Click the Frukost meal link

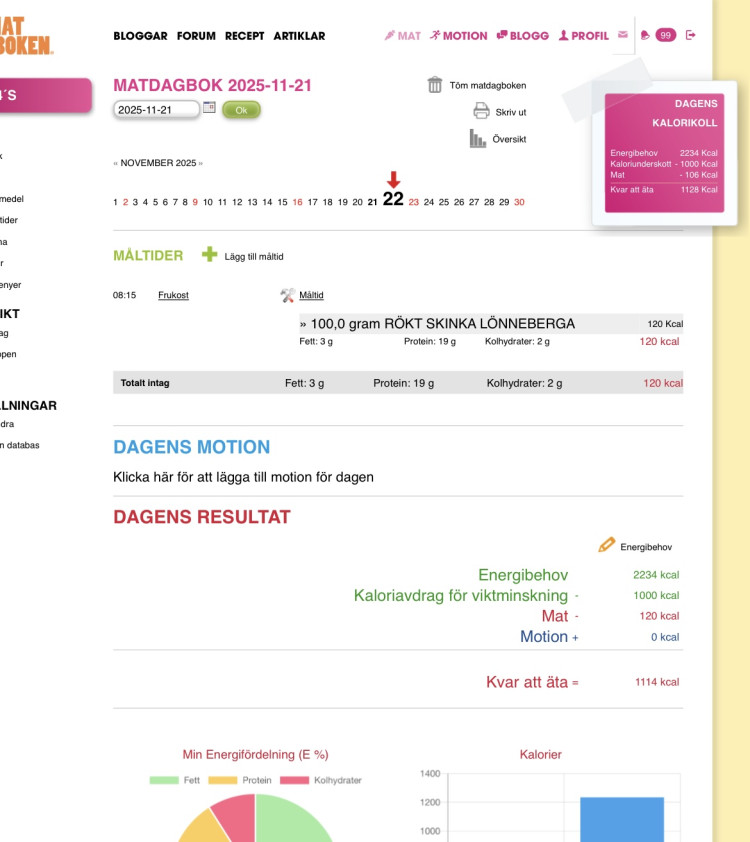pos(173,295)
